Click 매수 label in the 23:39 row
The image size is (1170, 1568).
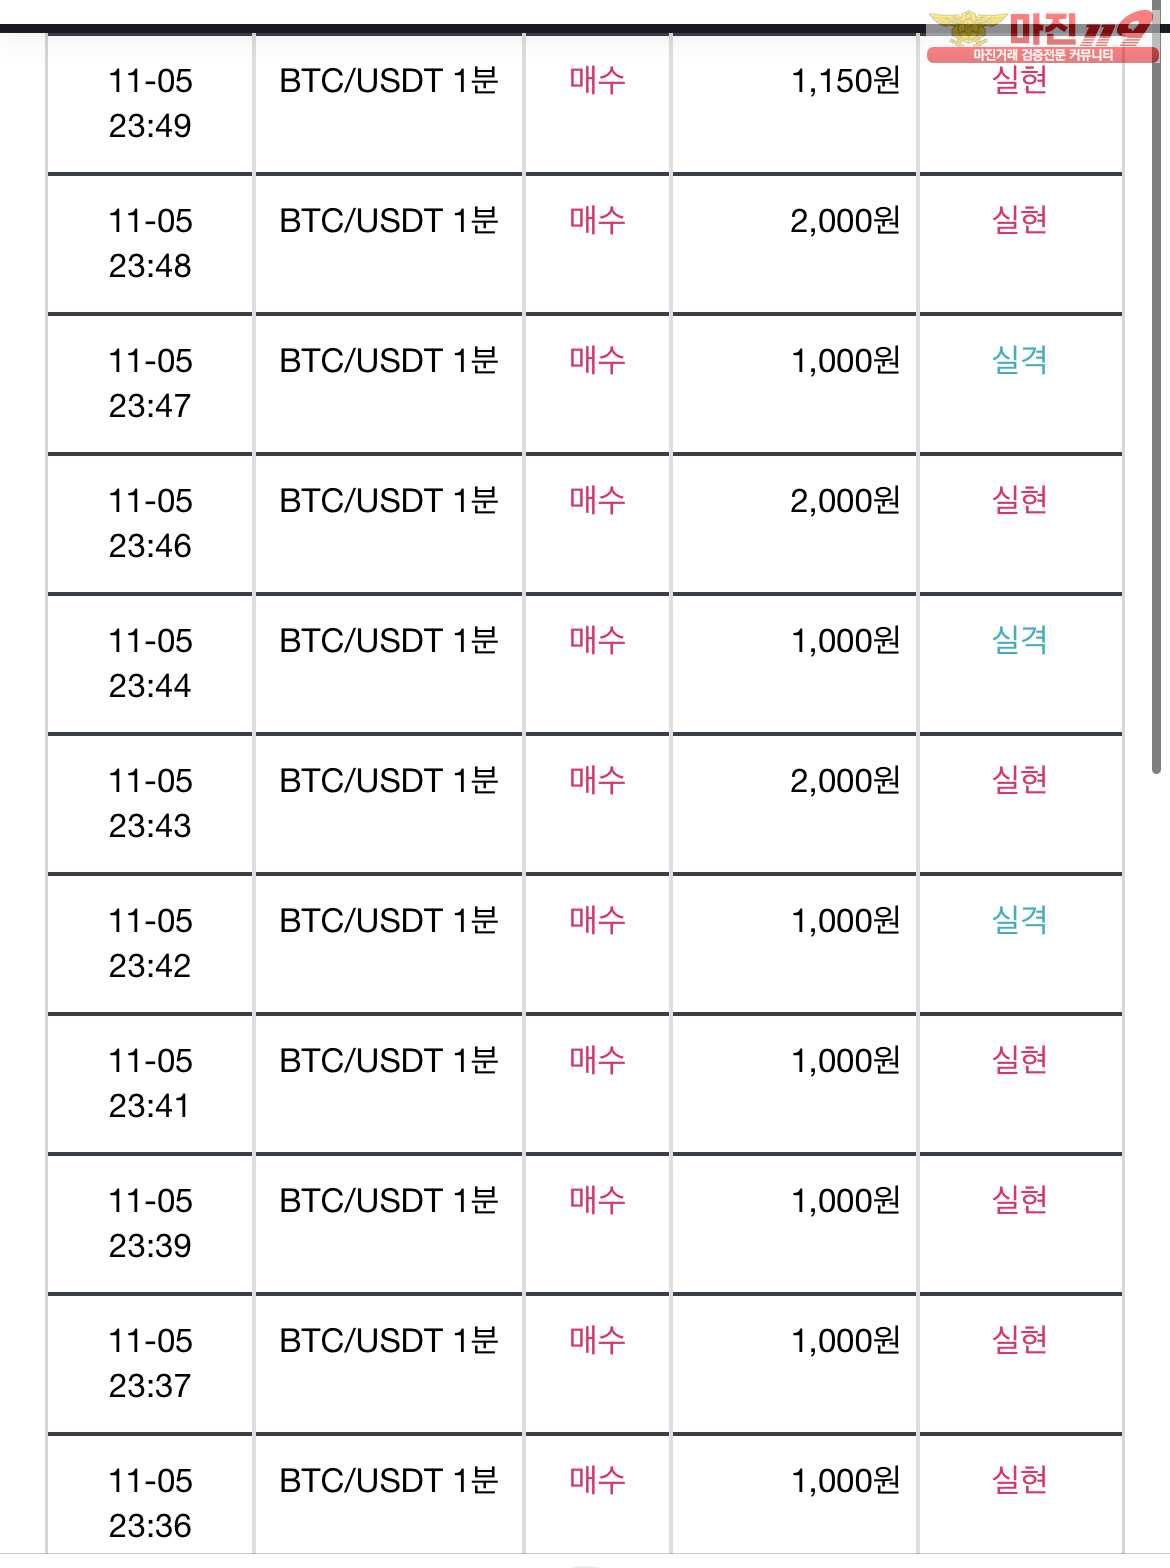(597, 1200)
